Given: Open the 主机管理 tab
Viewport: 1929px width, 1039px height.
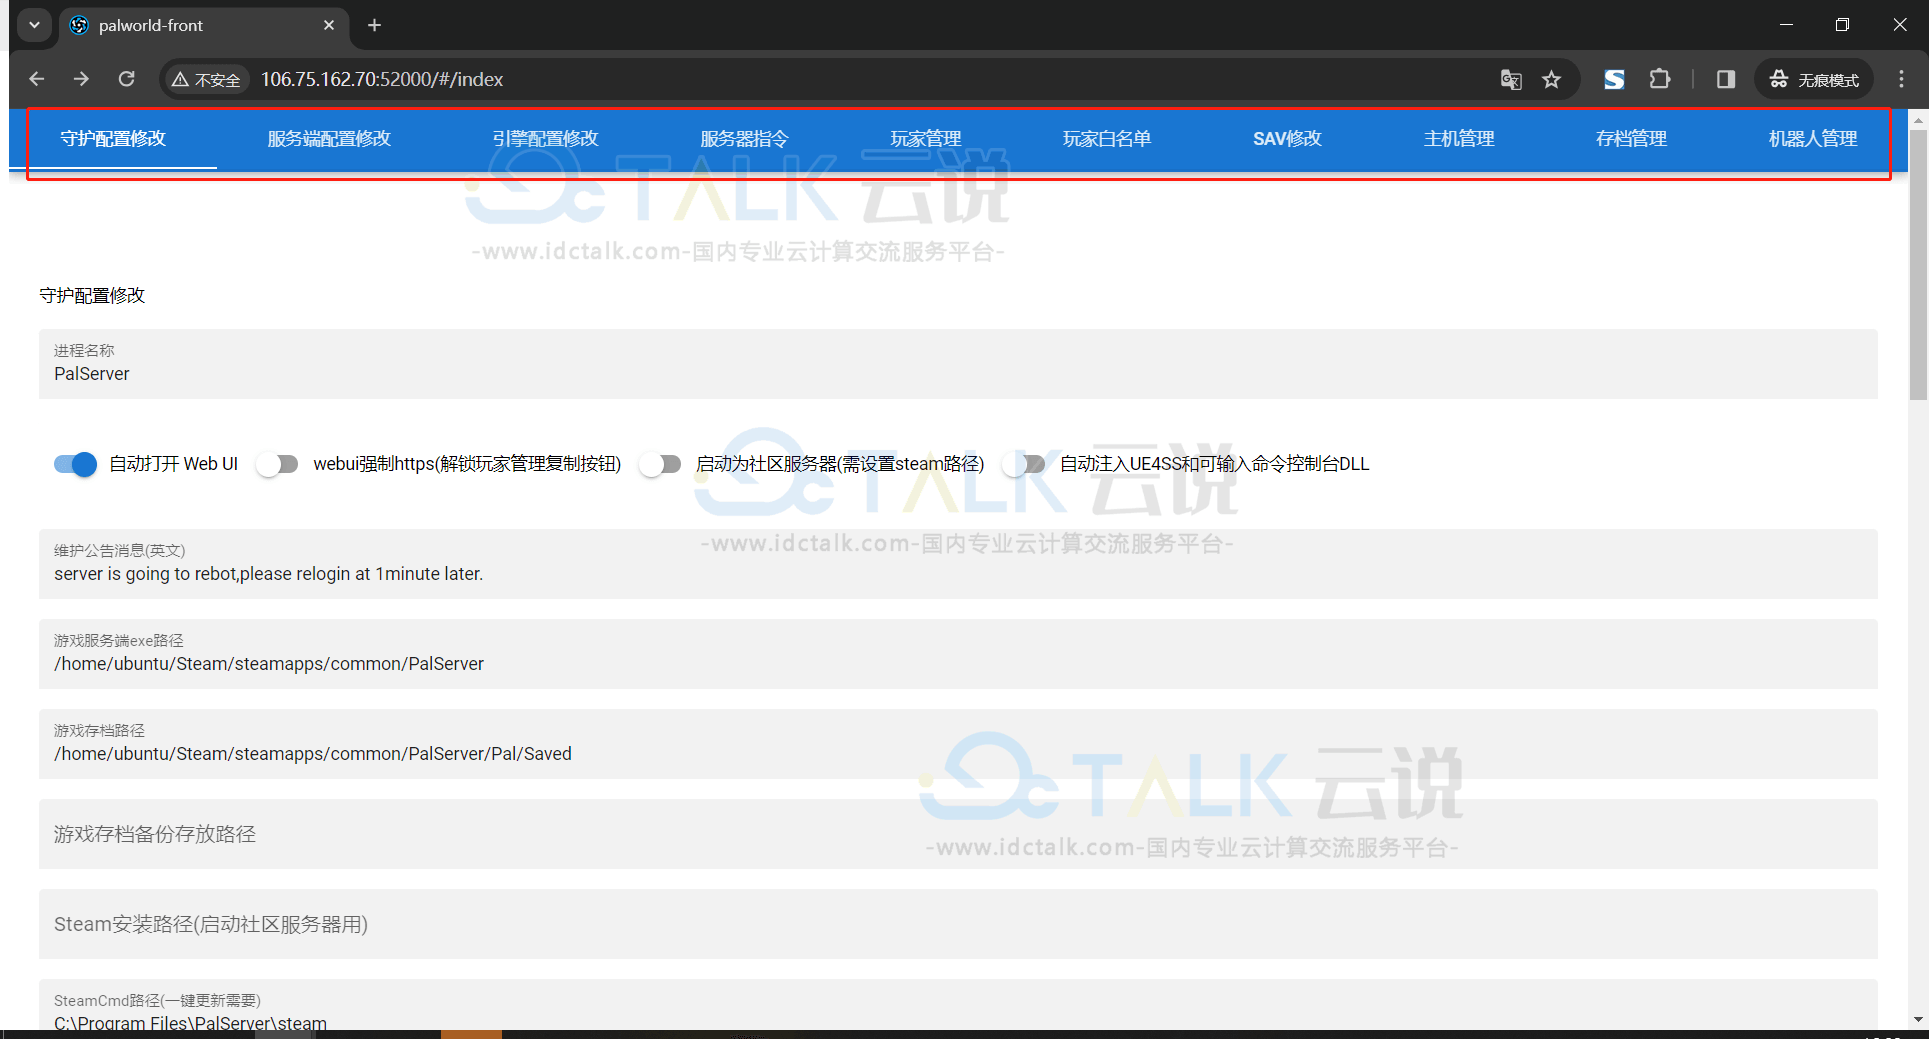Looking at the screenshot, I should [1459, 139].
